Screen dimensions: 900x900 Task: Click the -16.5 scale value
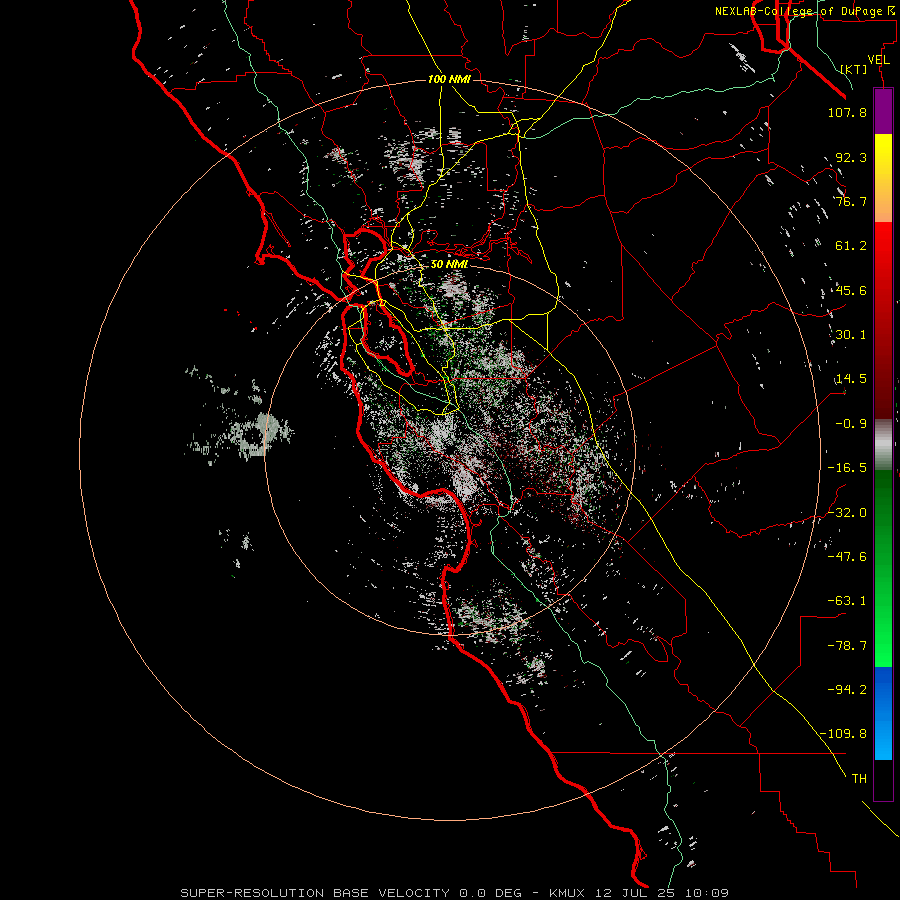(x=847, y=468)
